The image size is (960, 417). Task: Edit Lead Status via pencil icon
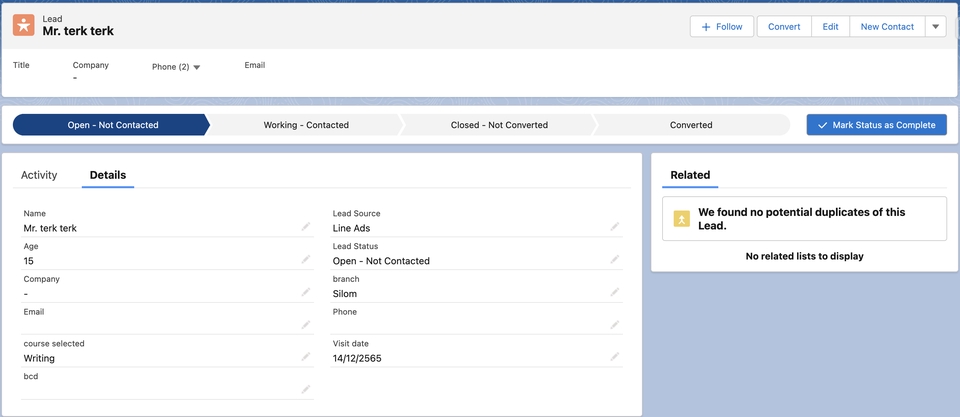(615, 260)
